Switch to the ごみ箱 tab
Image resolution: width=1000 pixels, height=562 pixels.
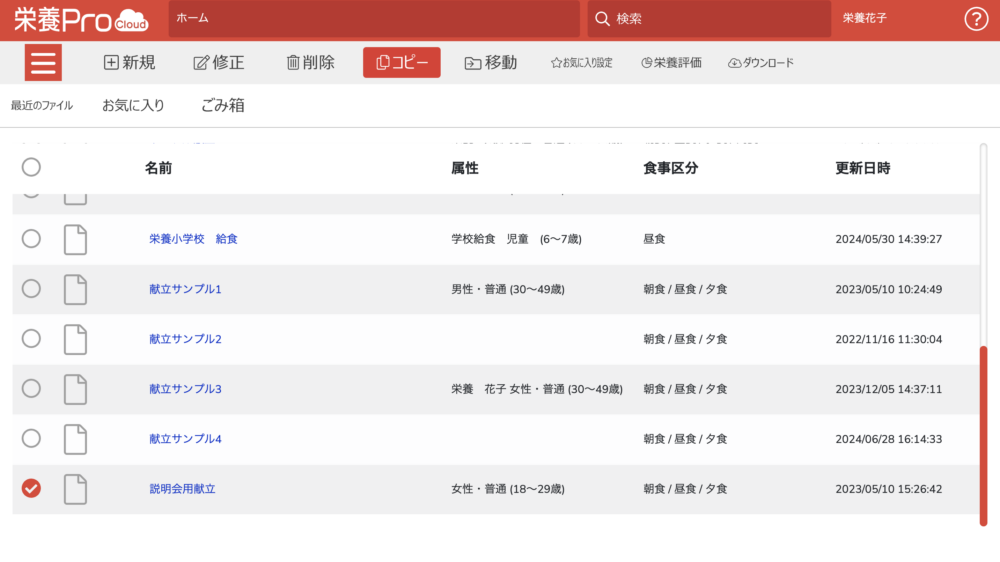point(222,105)
